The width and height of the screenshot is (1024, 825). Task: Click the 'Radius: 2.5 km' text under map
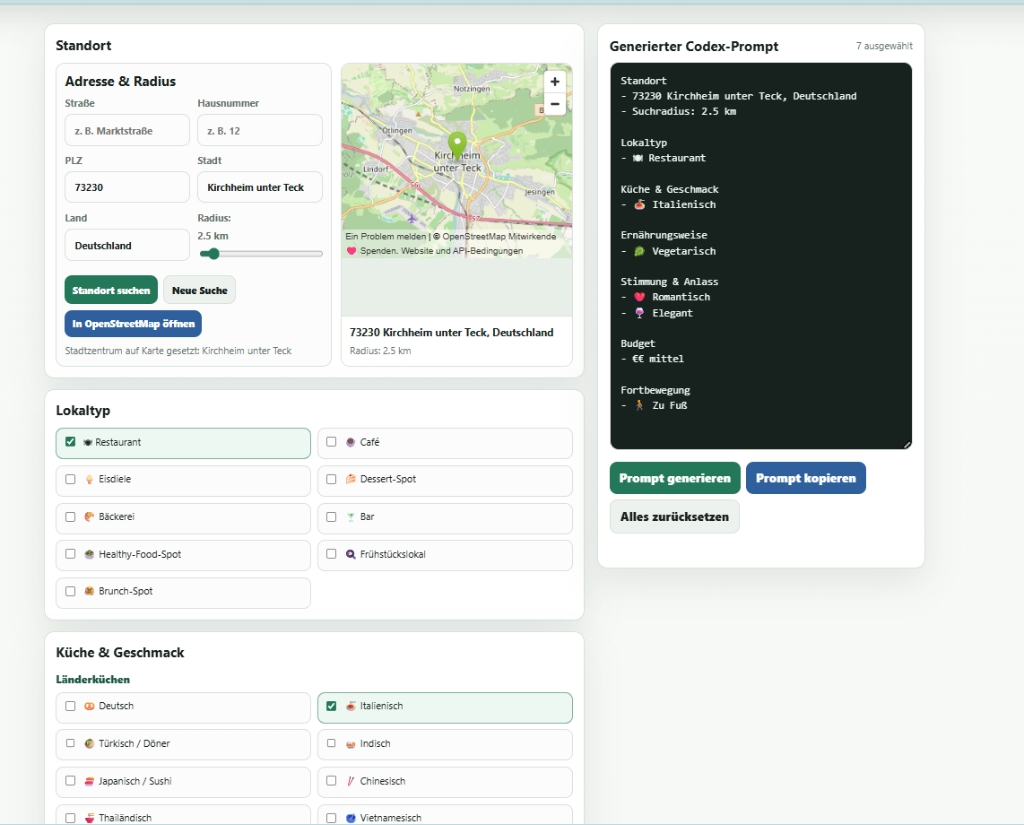[x=380, y=351]
